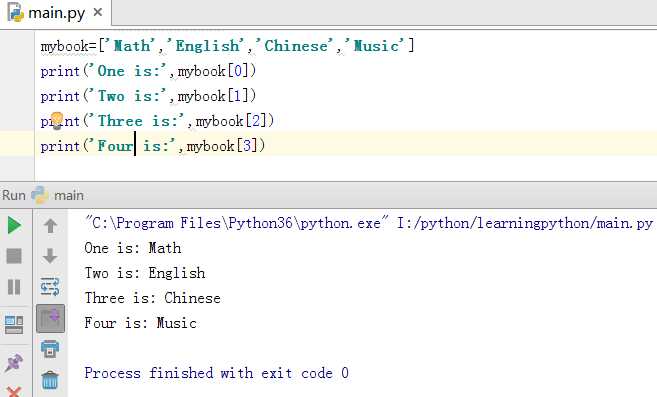This screenshot has height=397, width=657.
Task: Close the main.py tab
Action: (98, 13)
